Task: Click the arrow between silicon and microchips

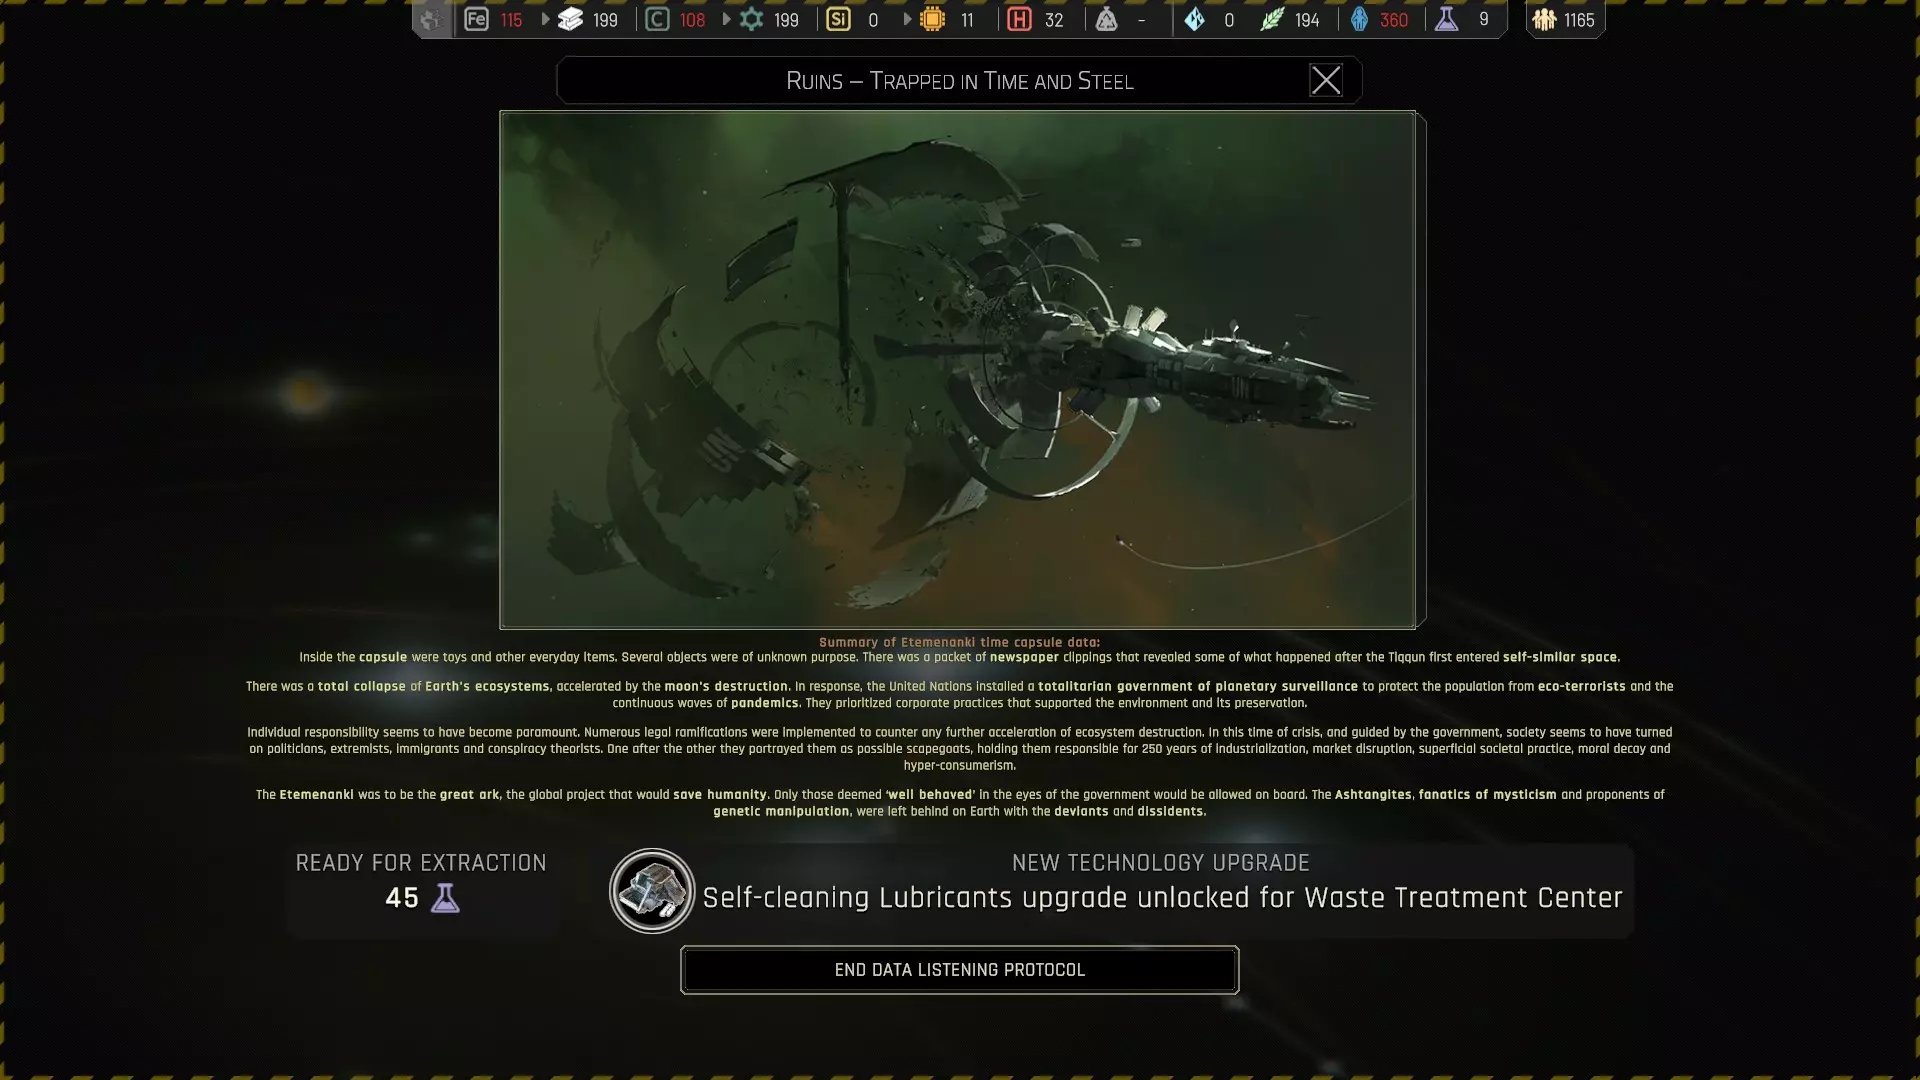Action: (907, 19)
